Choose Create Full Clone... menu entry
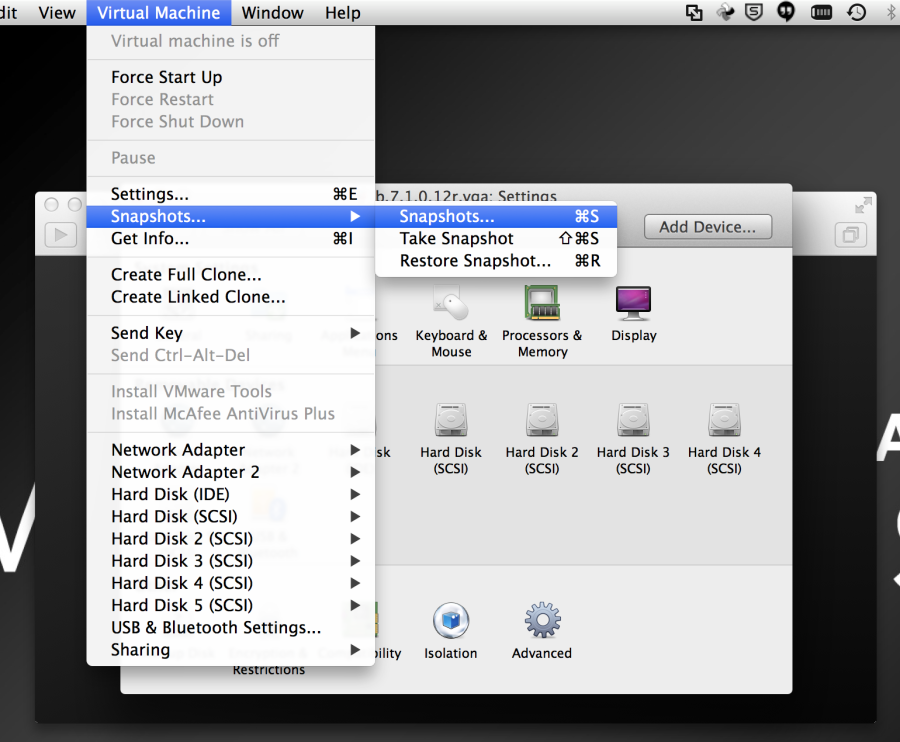Screen dimensions: 900x742 [x=186, y=275]
